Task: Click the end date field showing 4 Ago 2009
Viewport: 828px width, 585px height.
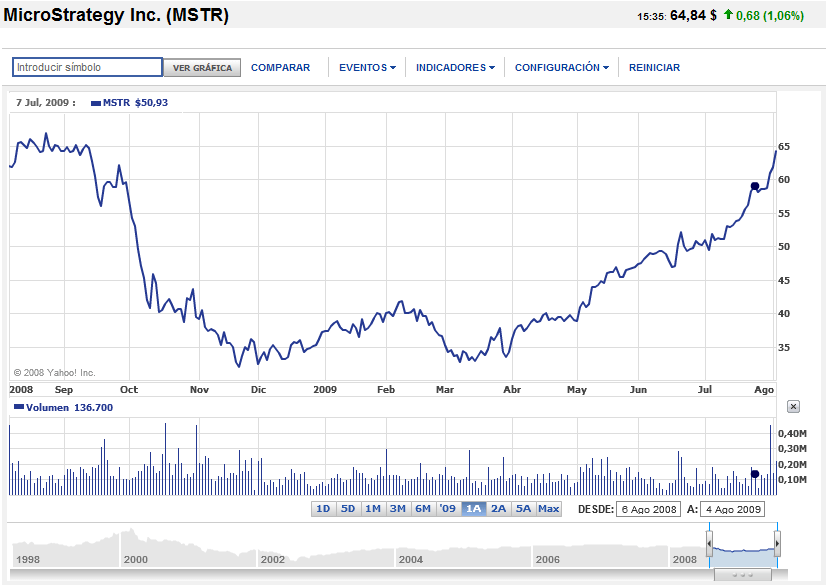Action: [x=731, y=509]
